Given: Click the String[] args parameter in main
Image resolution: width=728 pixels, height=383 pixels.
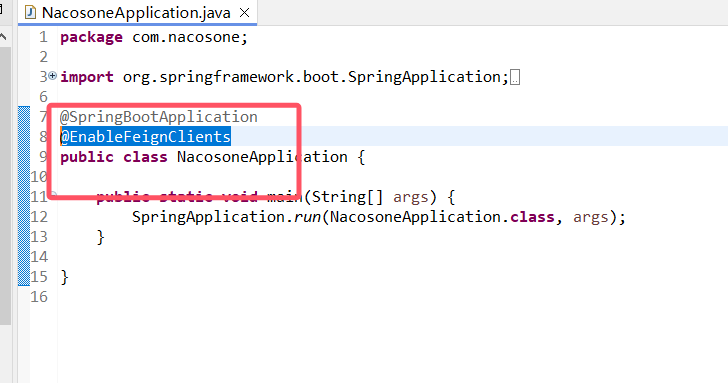Looking at the screenshot, I should click(x=370, y=197).
